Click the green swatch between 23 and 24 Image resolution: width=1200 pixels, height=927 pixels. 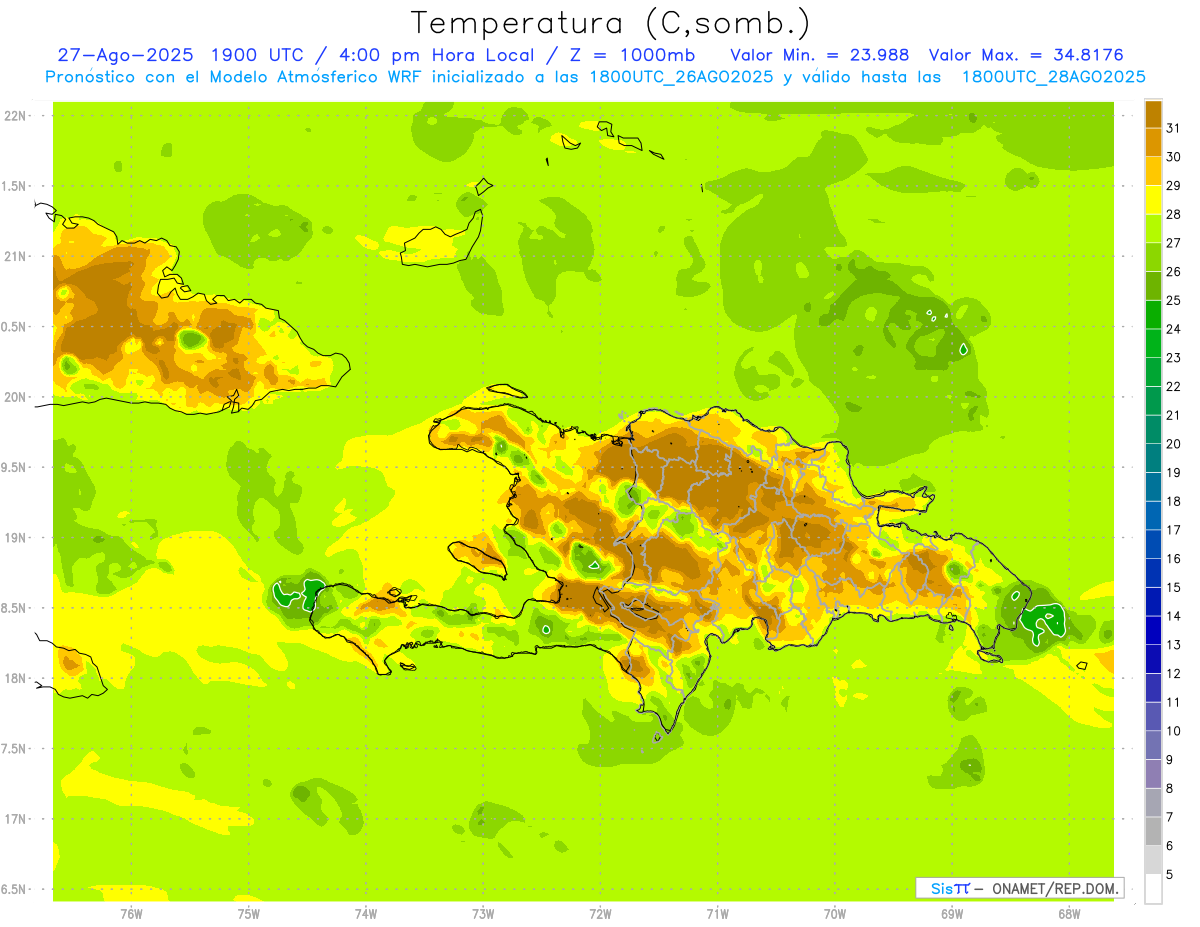(x=1153, y=343)
